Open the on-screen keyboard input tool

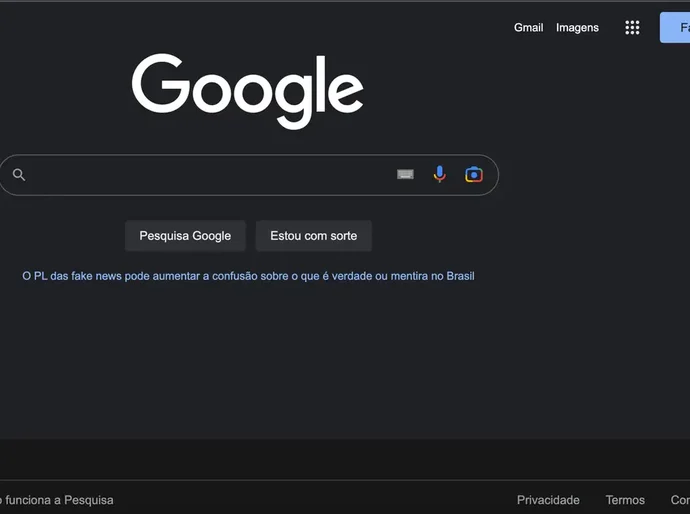click(x=405, y=175)
